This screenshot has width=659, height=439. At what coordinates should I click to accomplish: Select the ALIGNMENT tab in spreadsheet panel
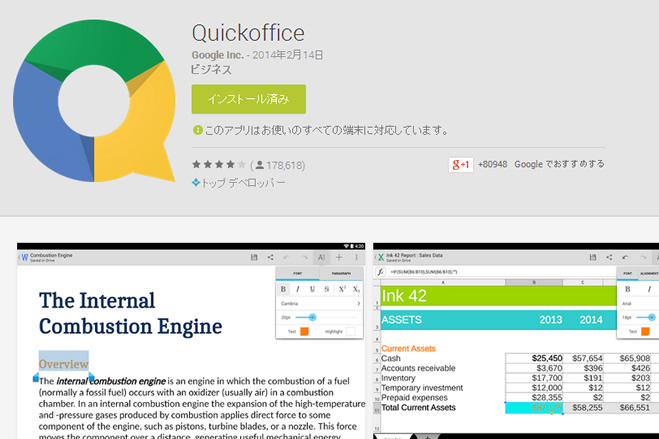click(x=649, y=273)
